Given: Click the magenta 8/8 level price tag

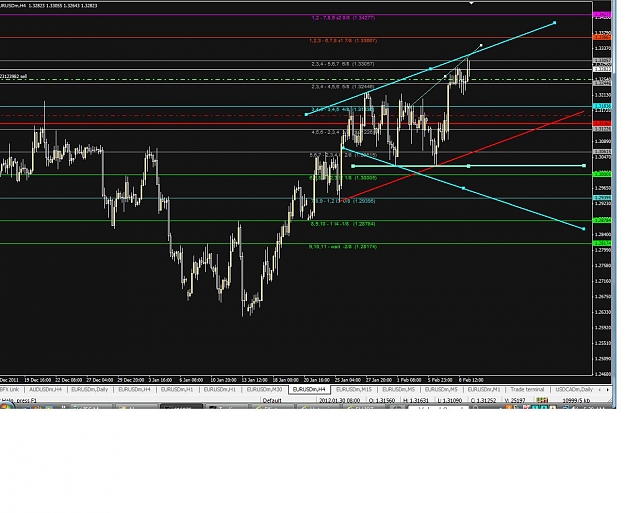Looking at the screenshot, I should 602,15.
